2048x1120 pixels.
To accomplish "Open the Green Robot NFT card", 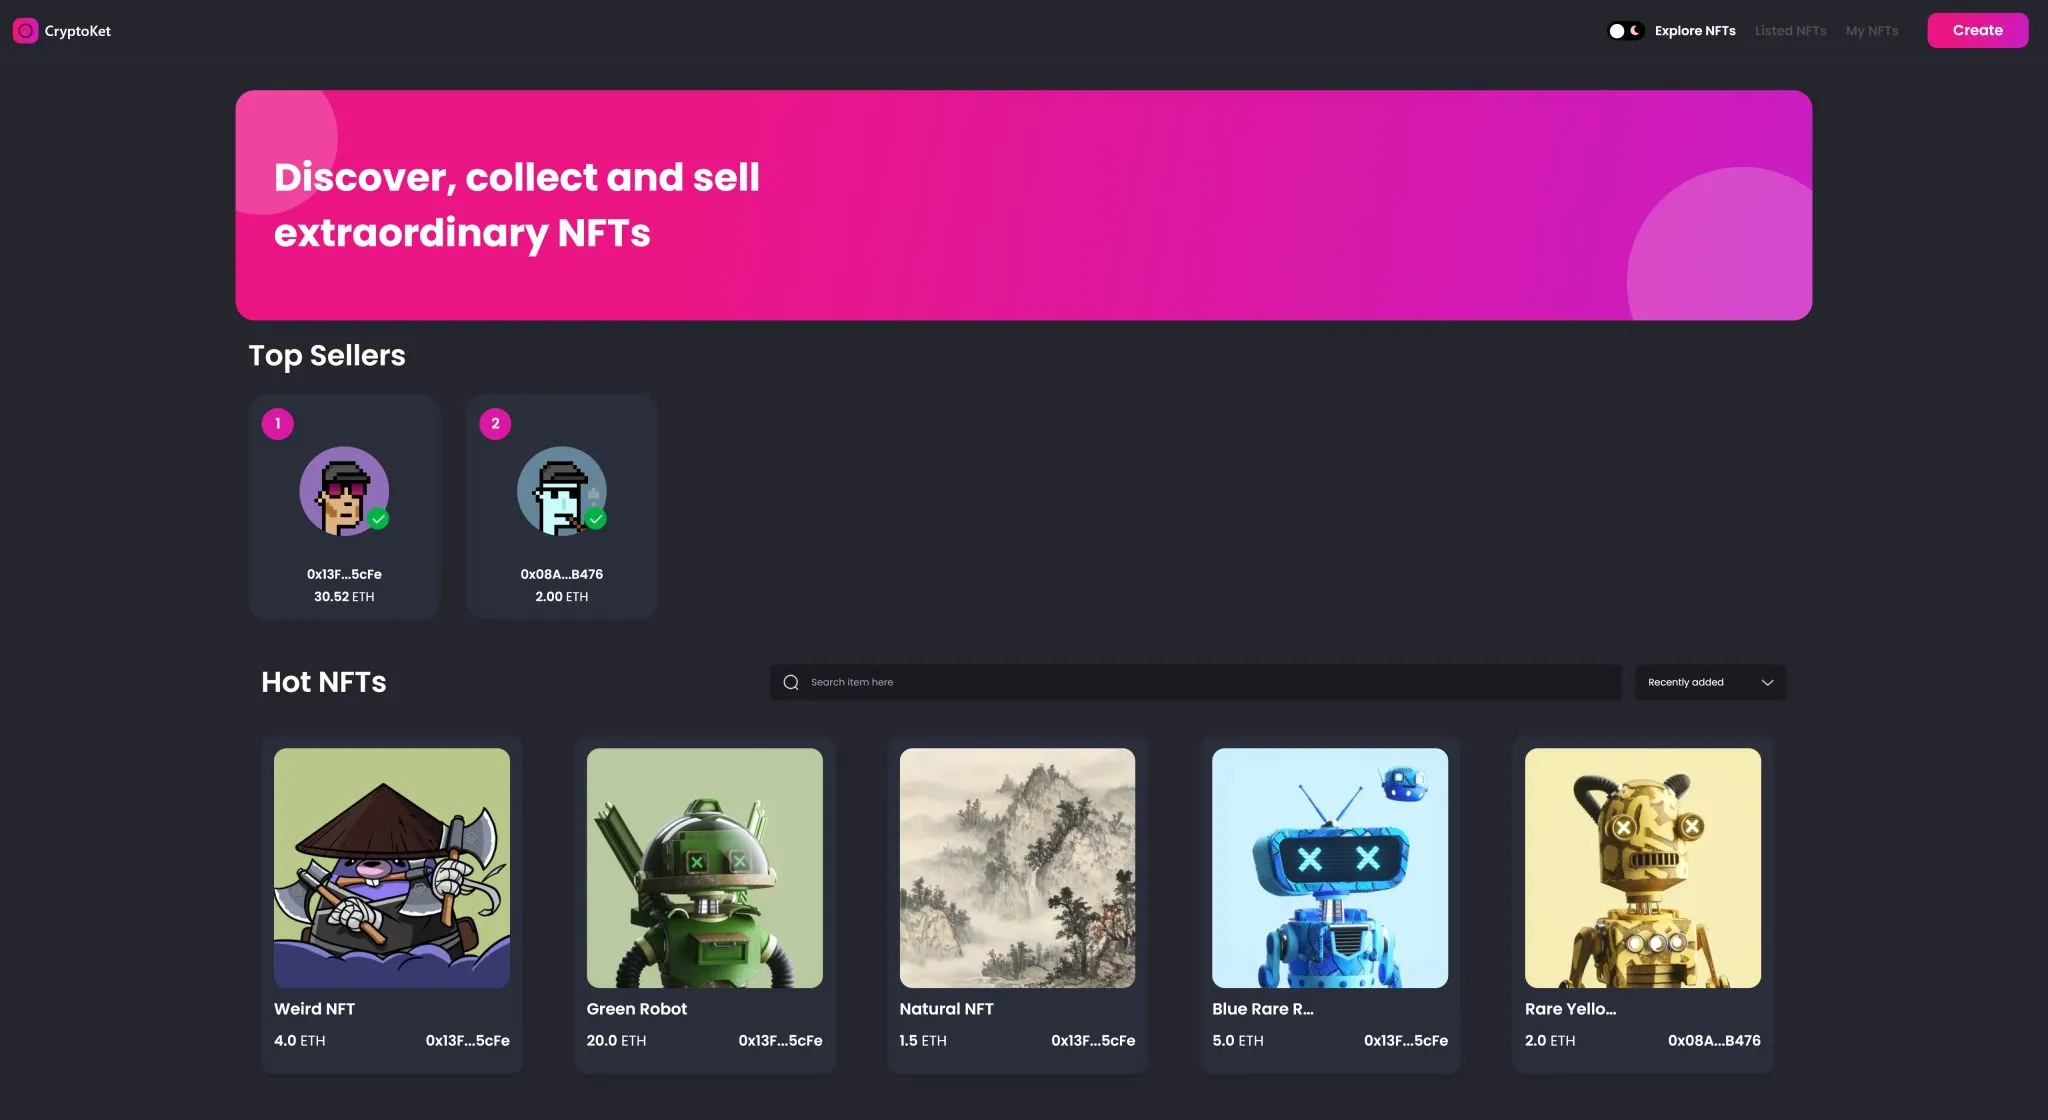I will (704, 867).
